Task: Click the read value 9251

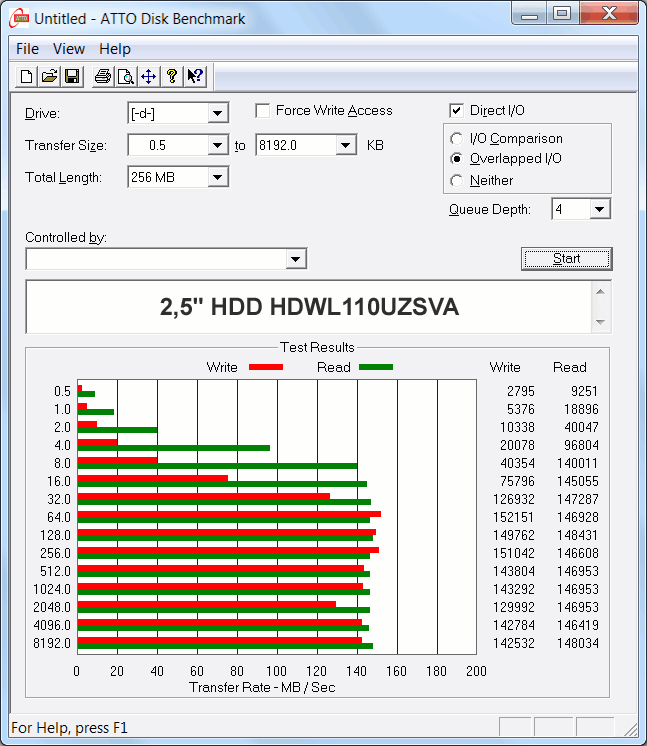Action: click(584, 391)
